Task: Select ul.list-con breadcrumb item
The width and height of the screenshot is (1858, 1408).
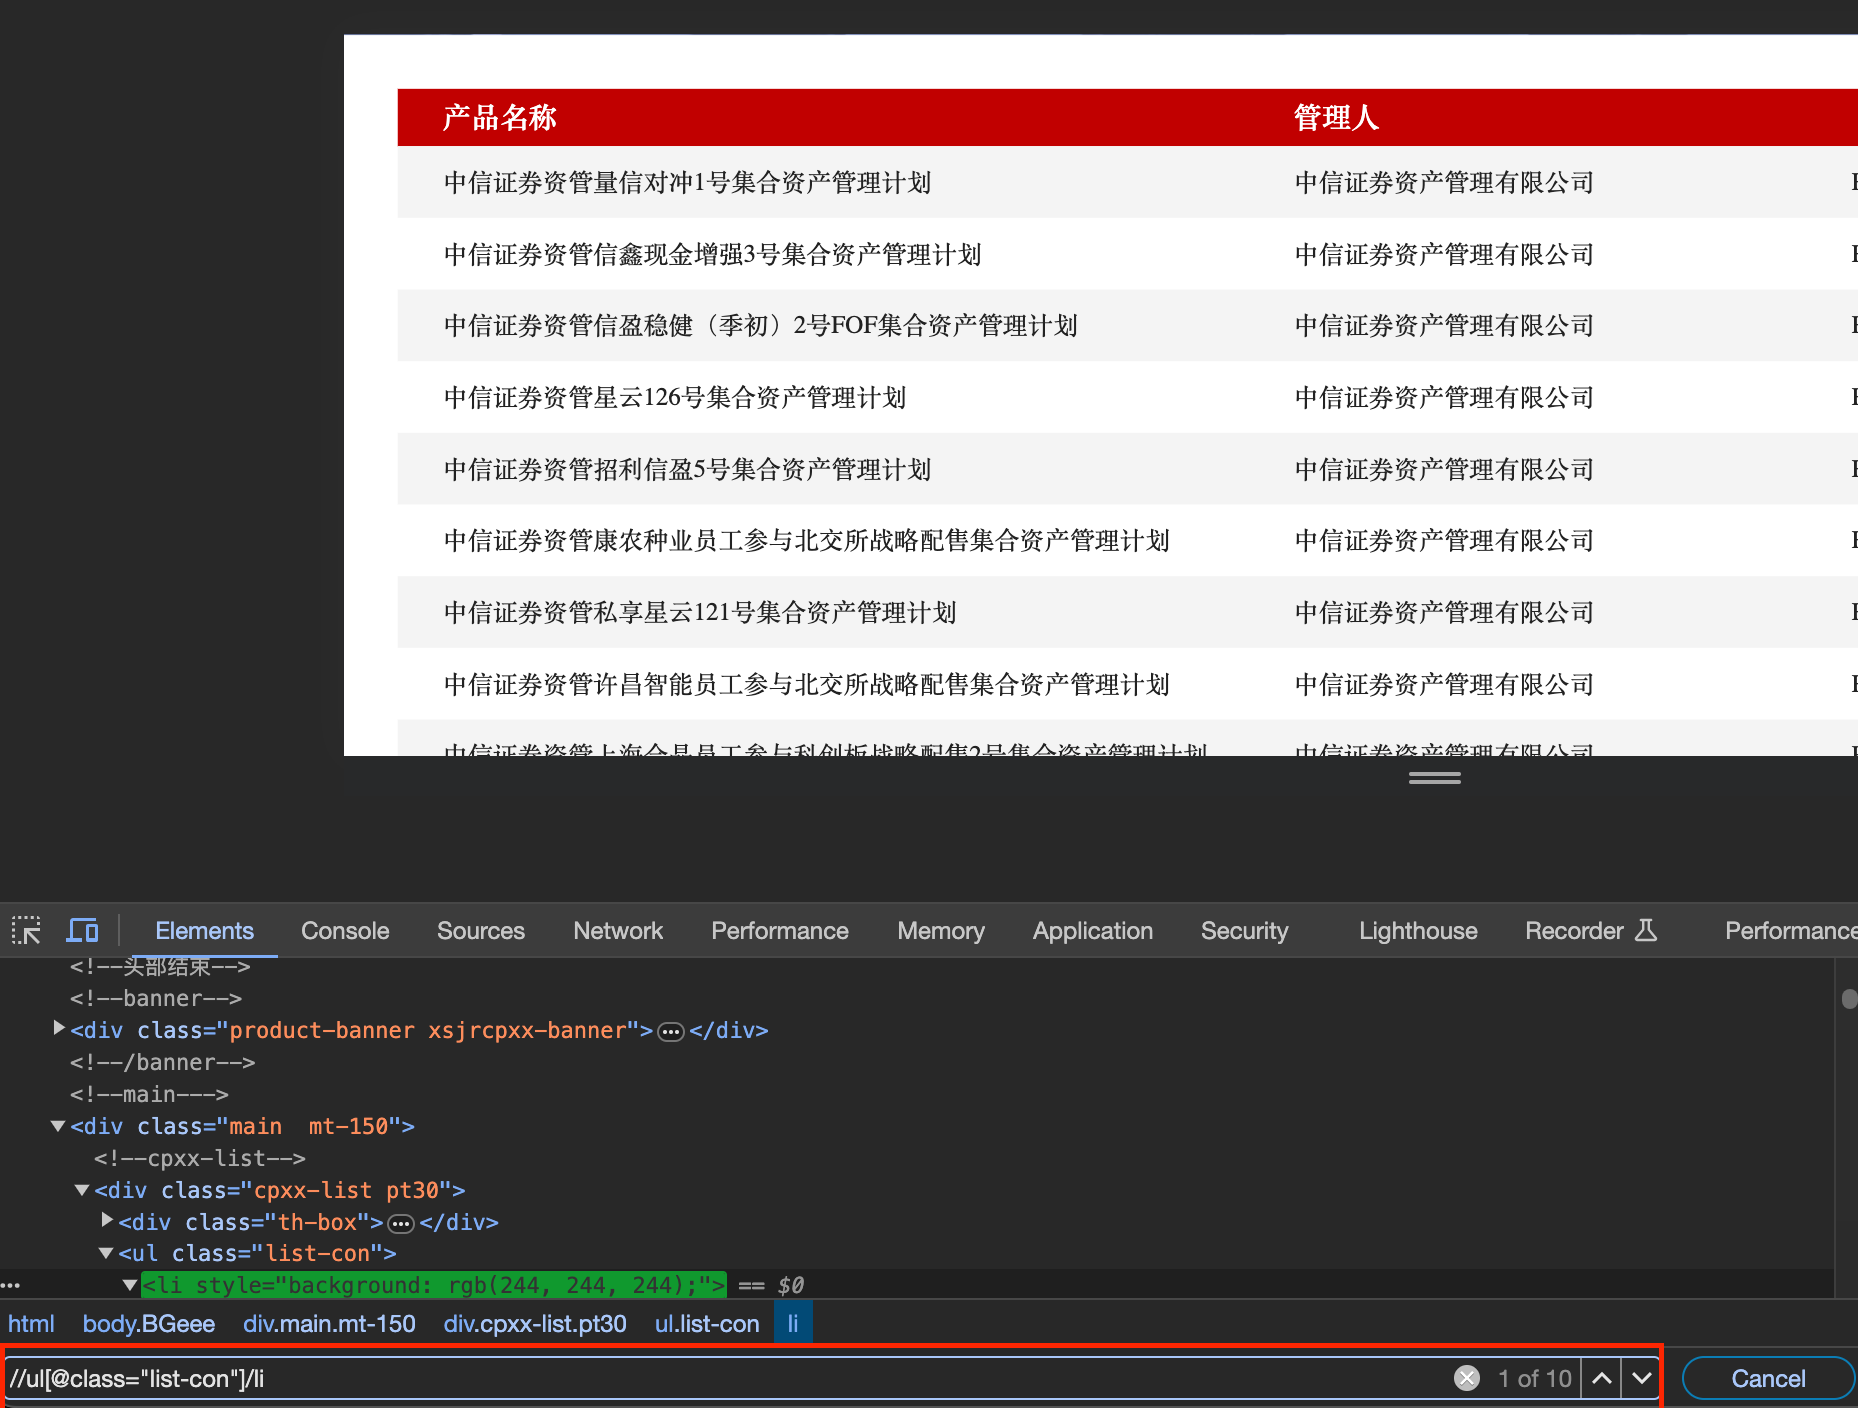Action: (x=707, y=1324)
